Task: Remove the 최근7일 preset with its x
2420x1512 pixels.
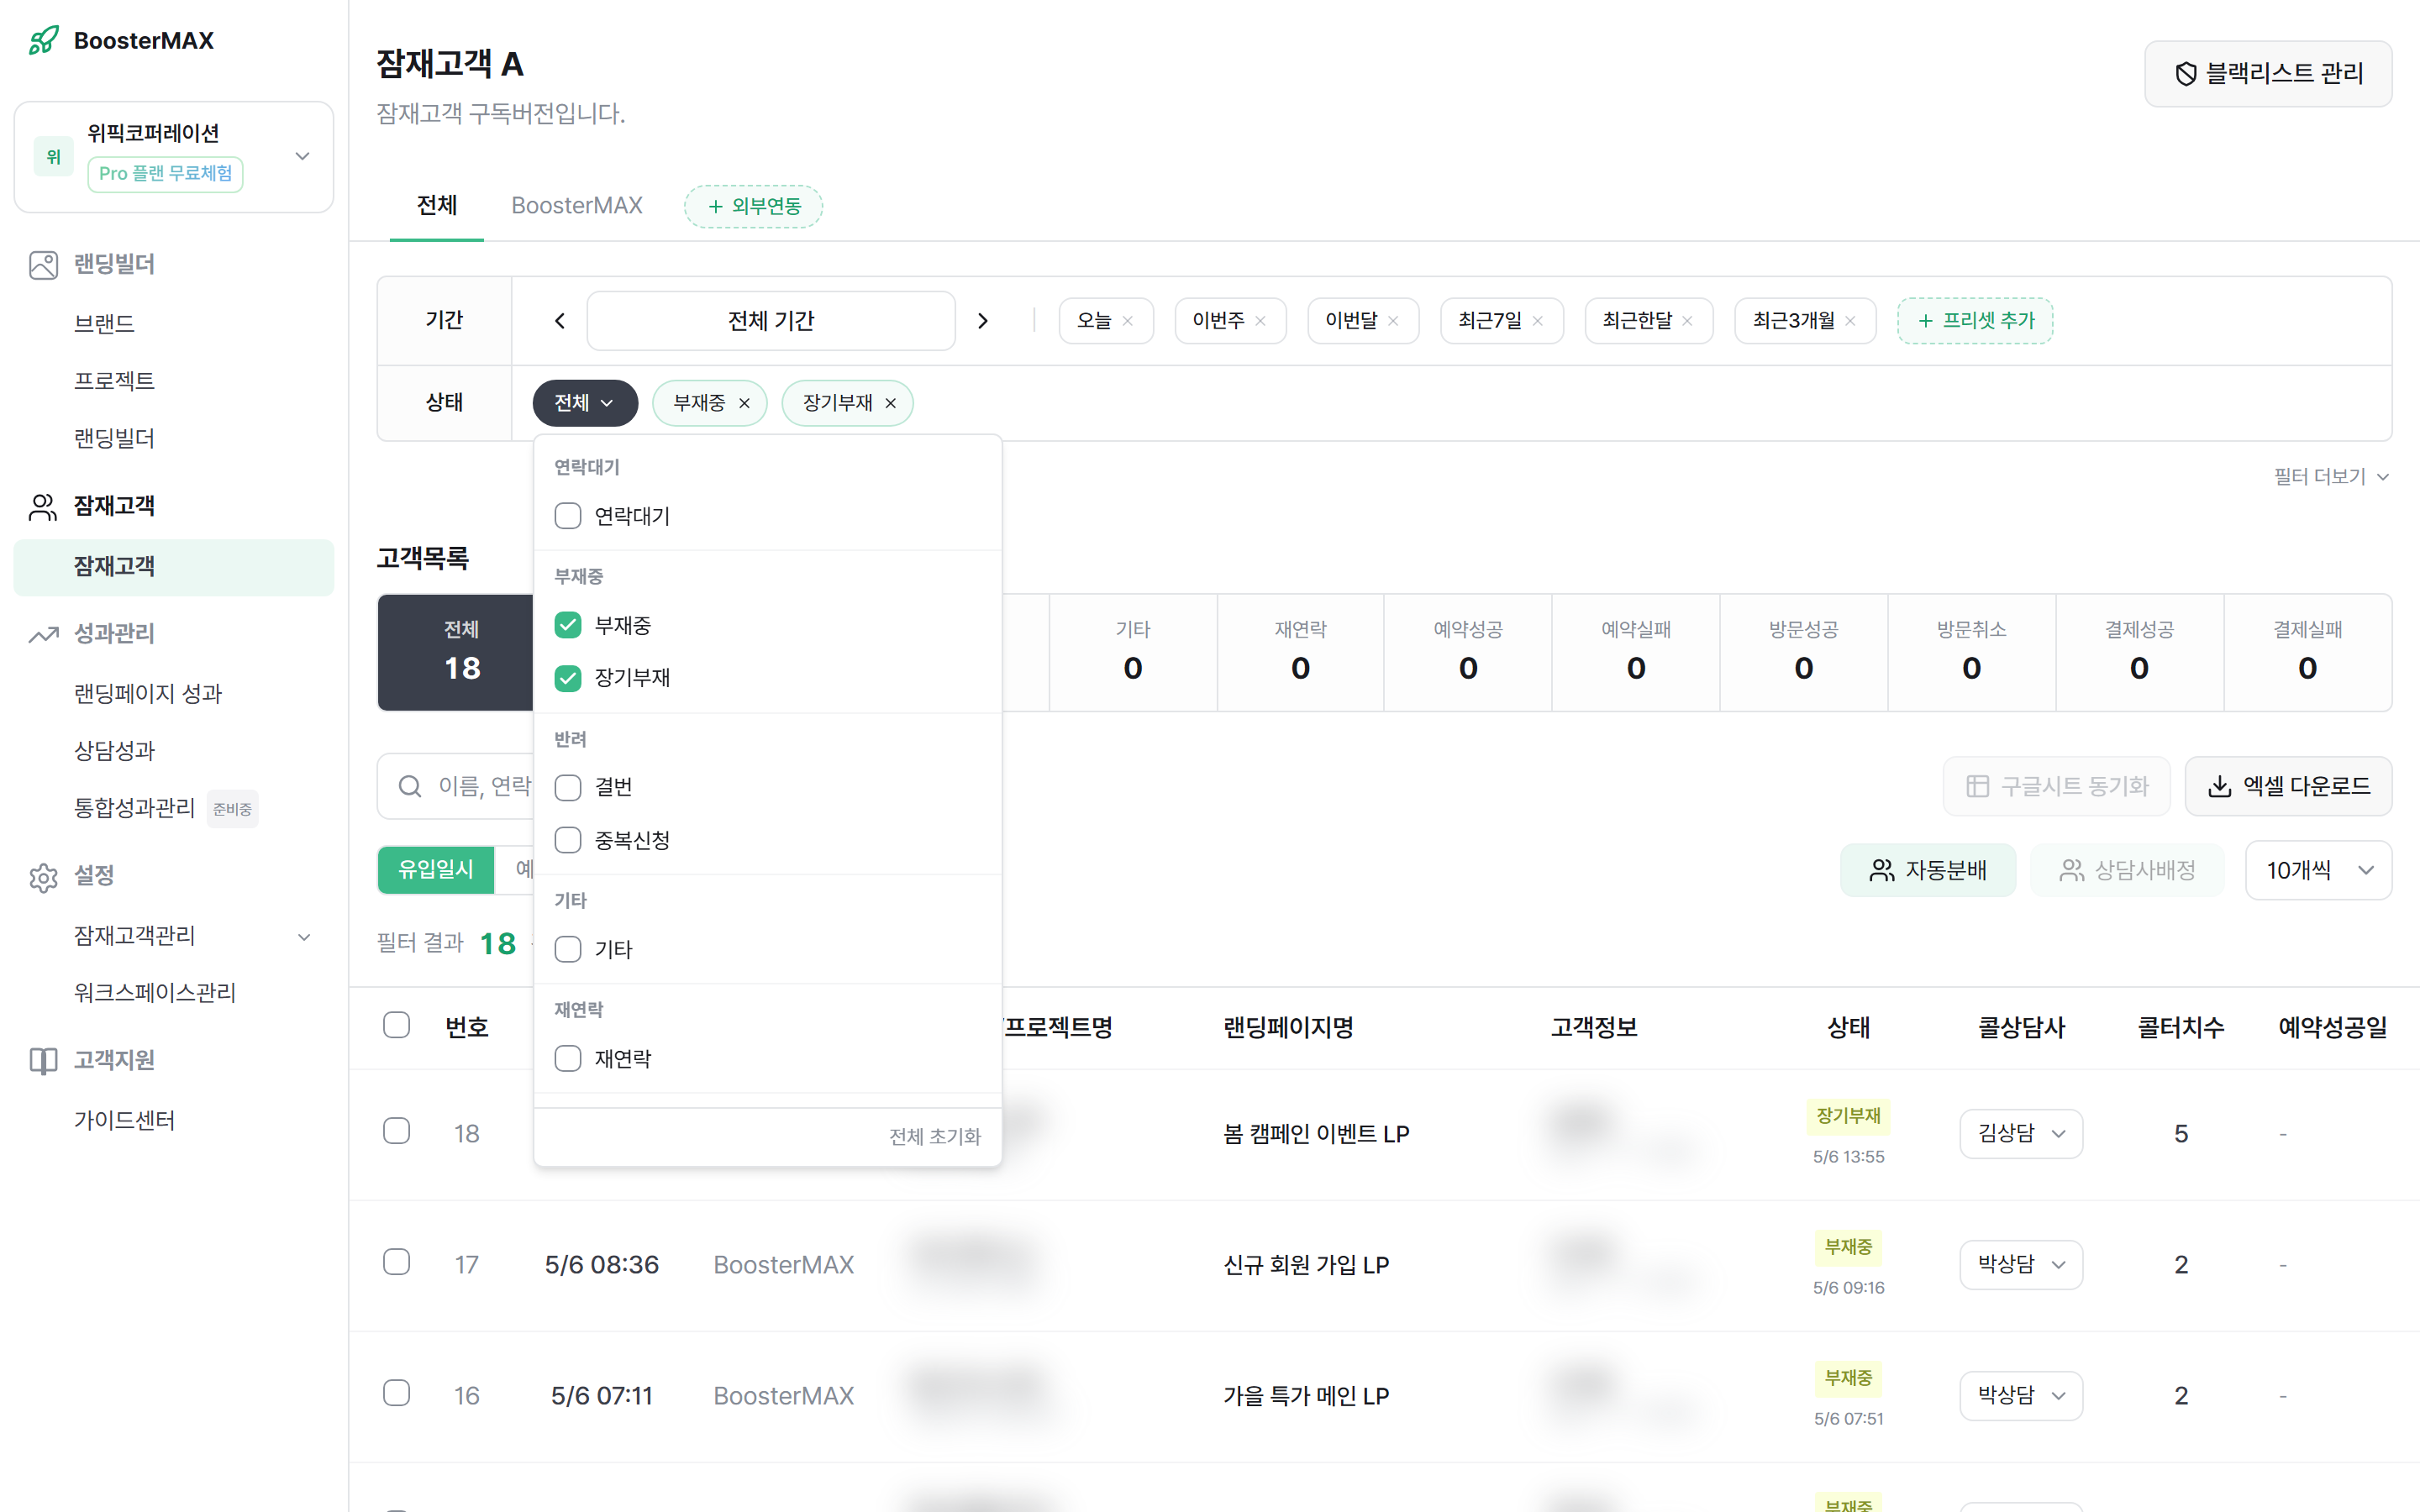Action: (x=1538, y=321)
